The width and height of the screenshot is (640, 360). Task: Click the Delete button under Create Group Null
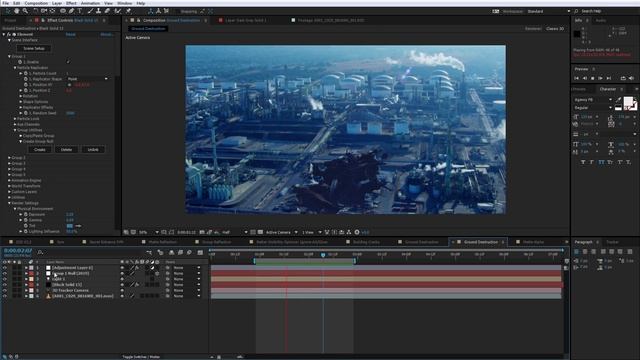pyautogui.click(x=66, y=150)
